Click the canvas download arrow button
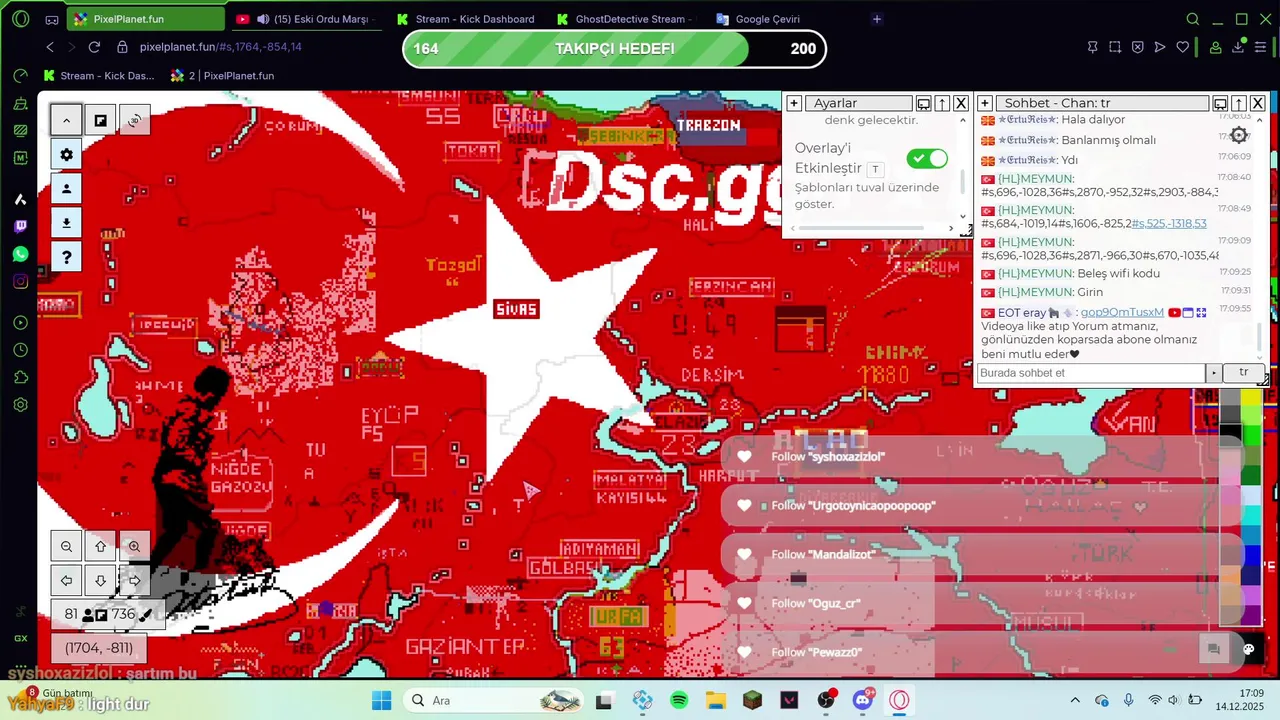1280x720 pixels. pos(66,223)
